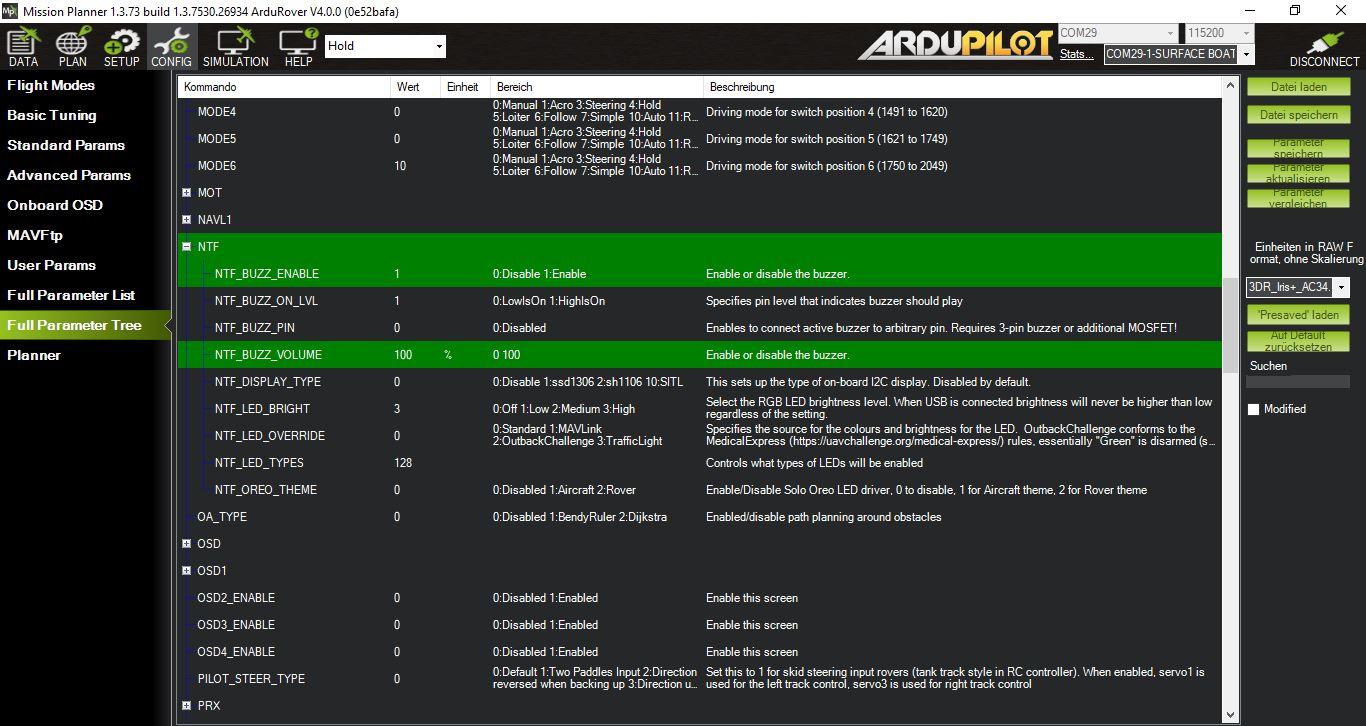1366x726 pixels.
Task: Click the Kommando column header
Action: pyautogui.click(x=285, y=87)
